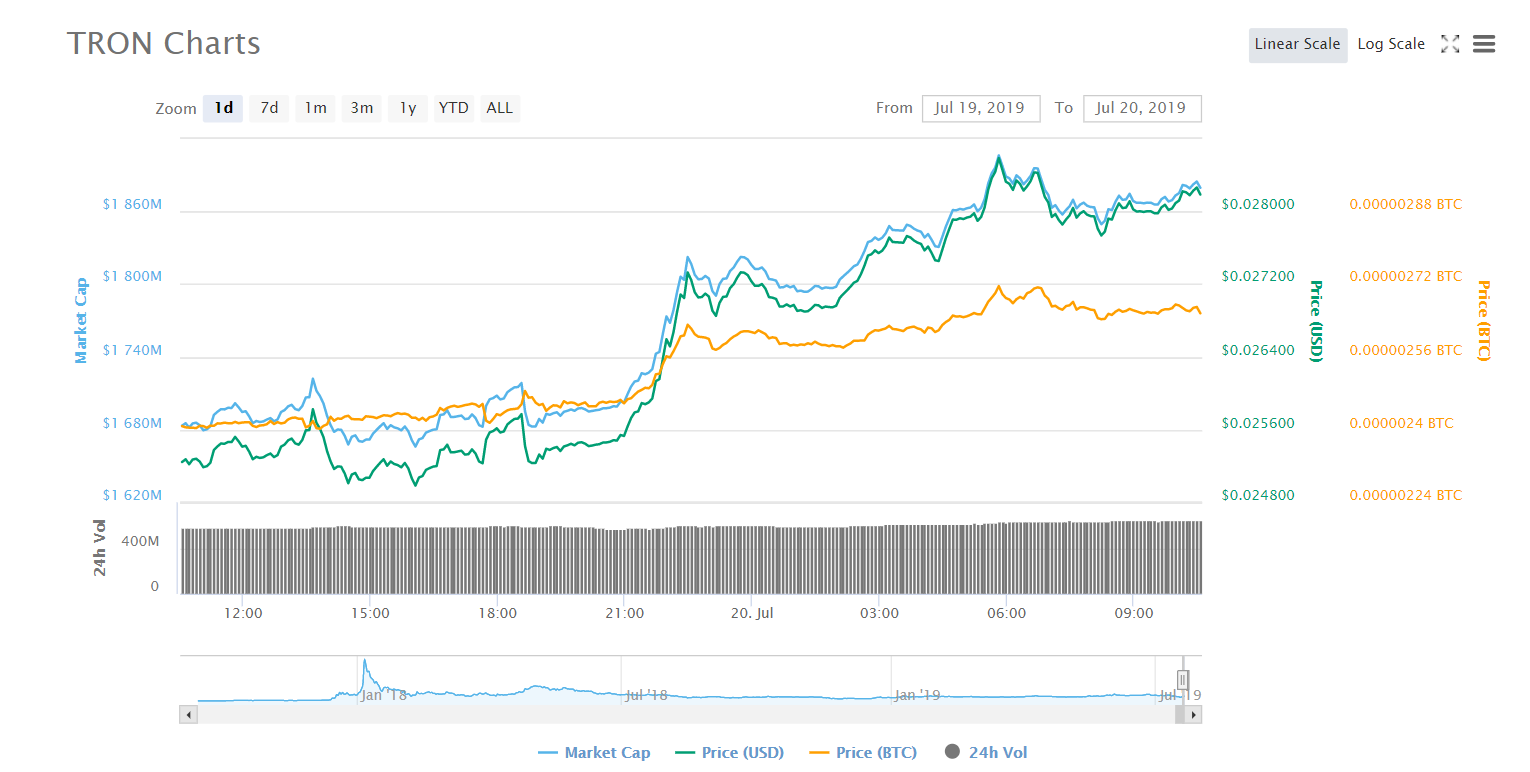Click the Jul '18 navigator label
Viewport: 1530px width, 772px height.
tap(646, 695)
